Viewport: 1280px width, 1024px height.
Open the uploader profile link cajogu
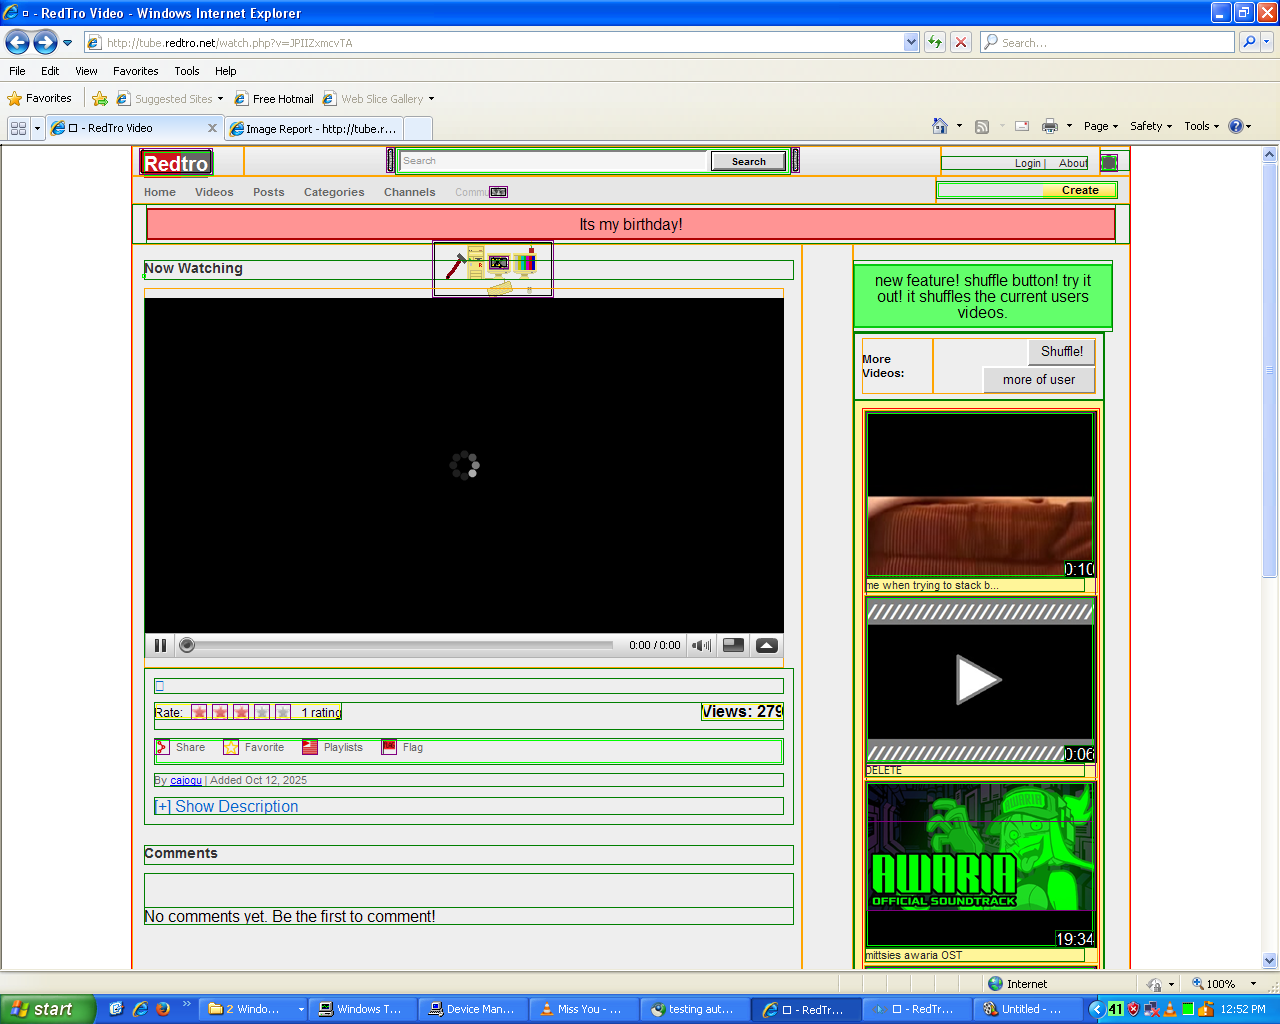click(186, 780)
